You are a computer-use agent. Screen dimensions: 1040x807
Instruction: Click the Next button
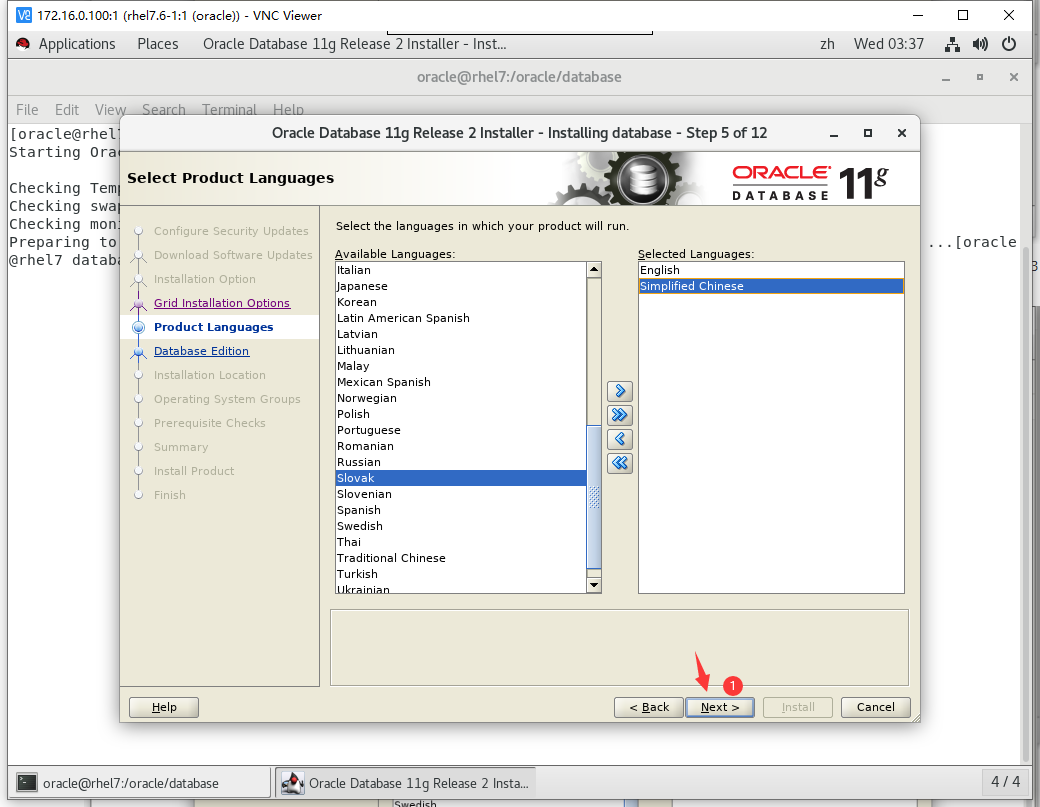720,708
